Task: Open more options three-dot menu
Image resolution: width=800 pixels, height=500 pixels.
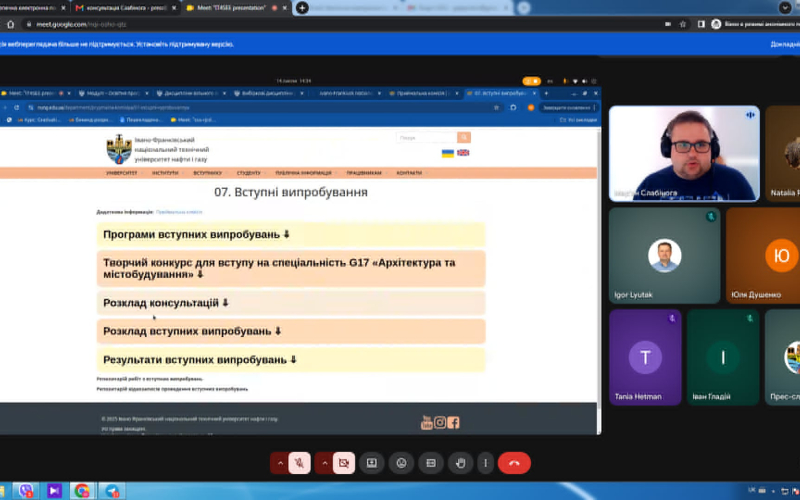Action: [485, 463]
